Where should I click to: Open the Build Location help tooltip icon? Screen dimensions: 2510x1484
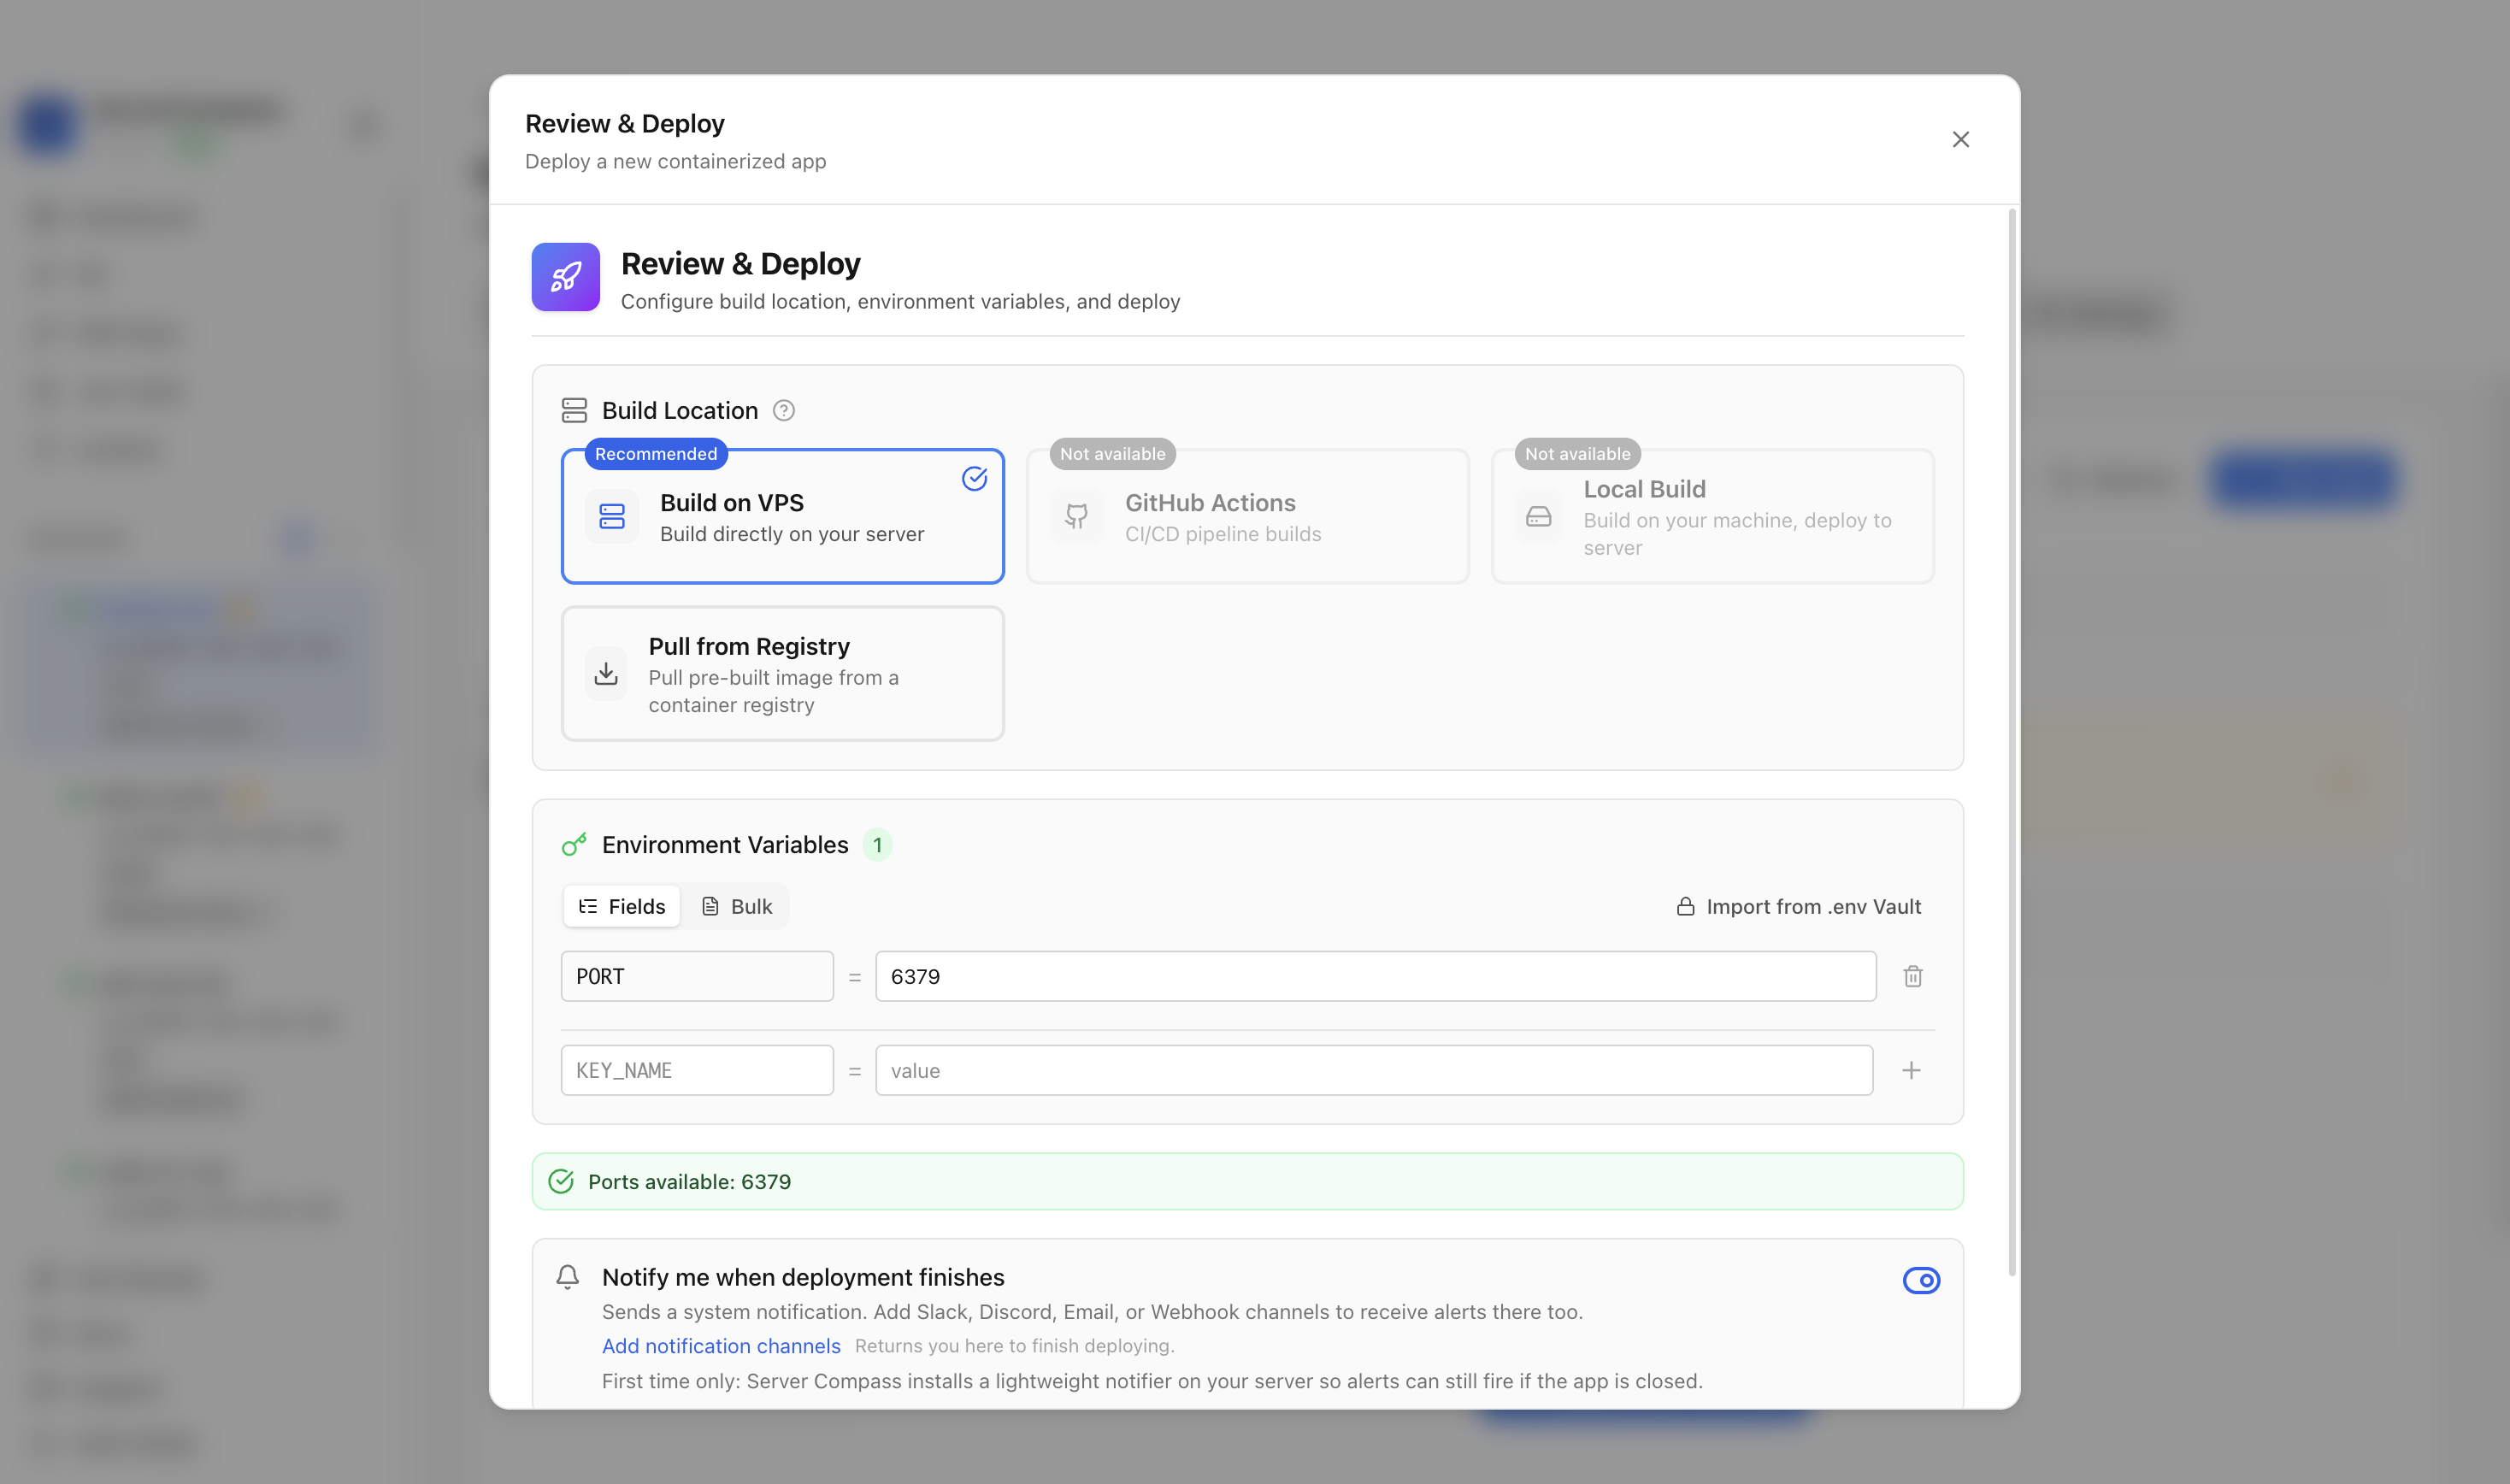(x=784, y=410)
